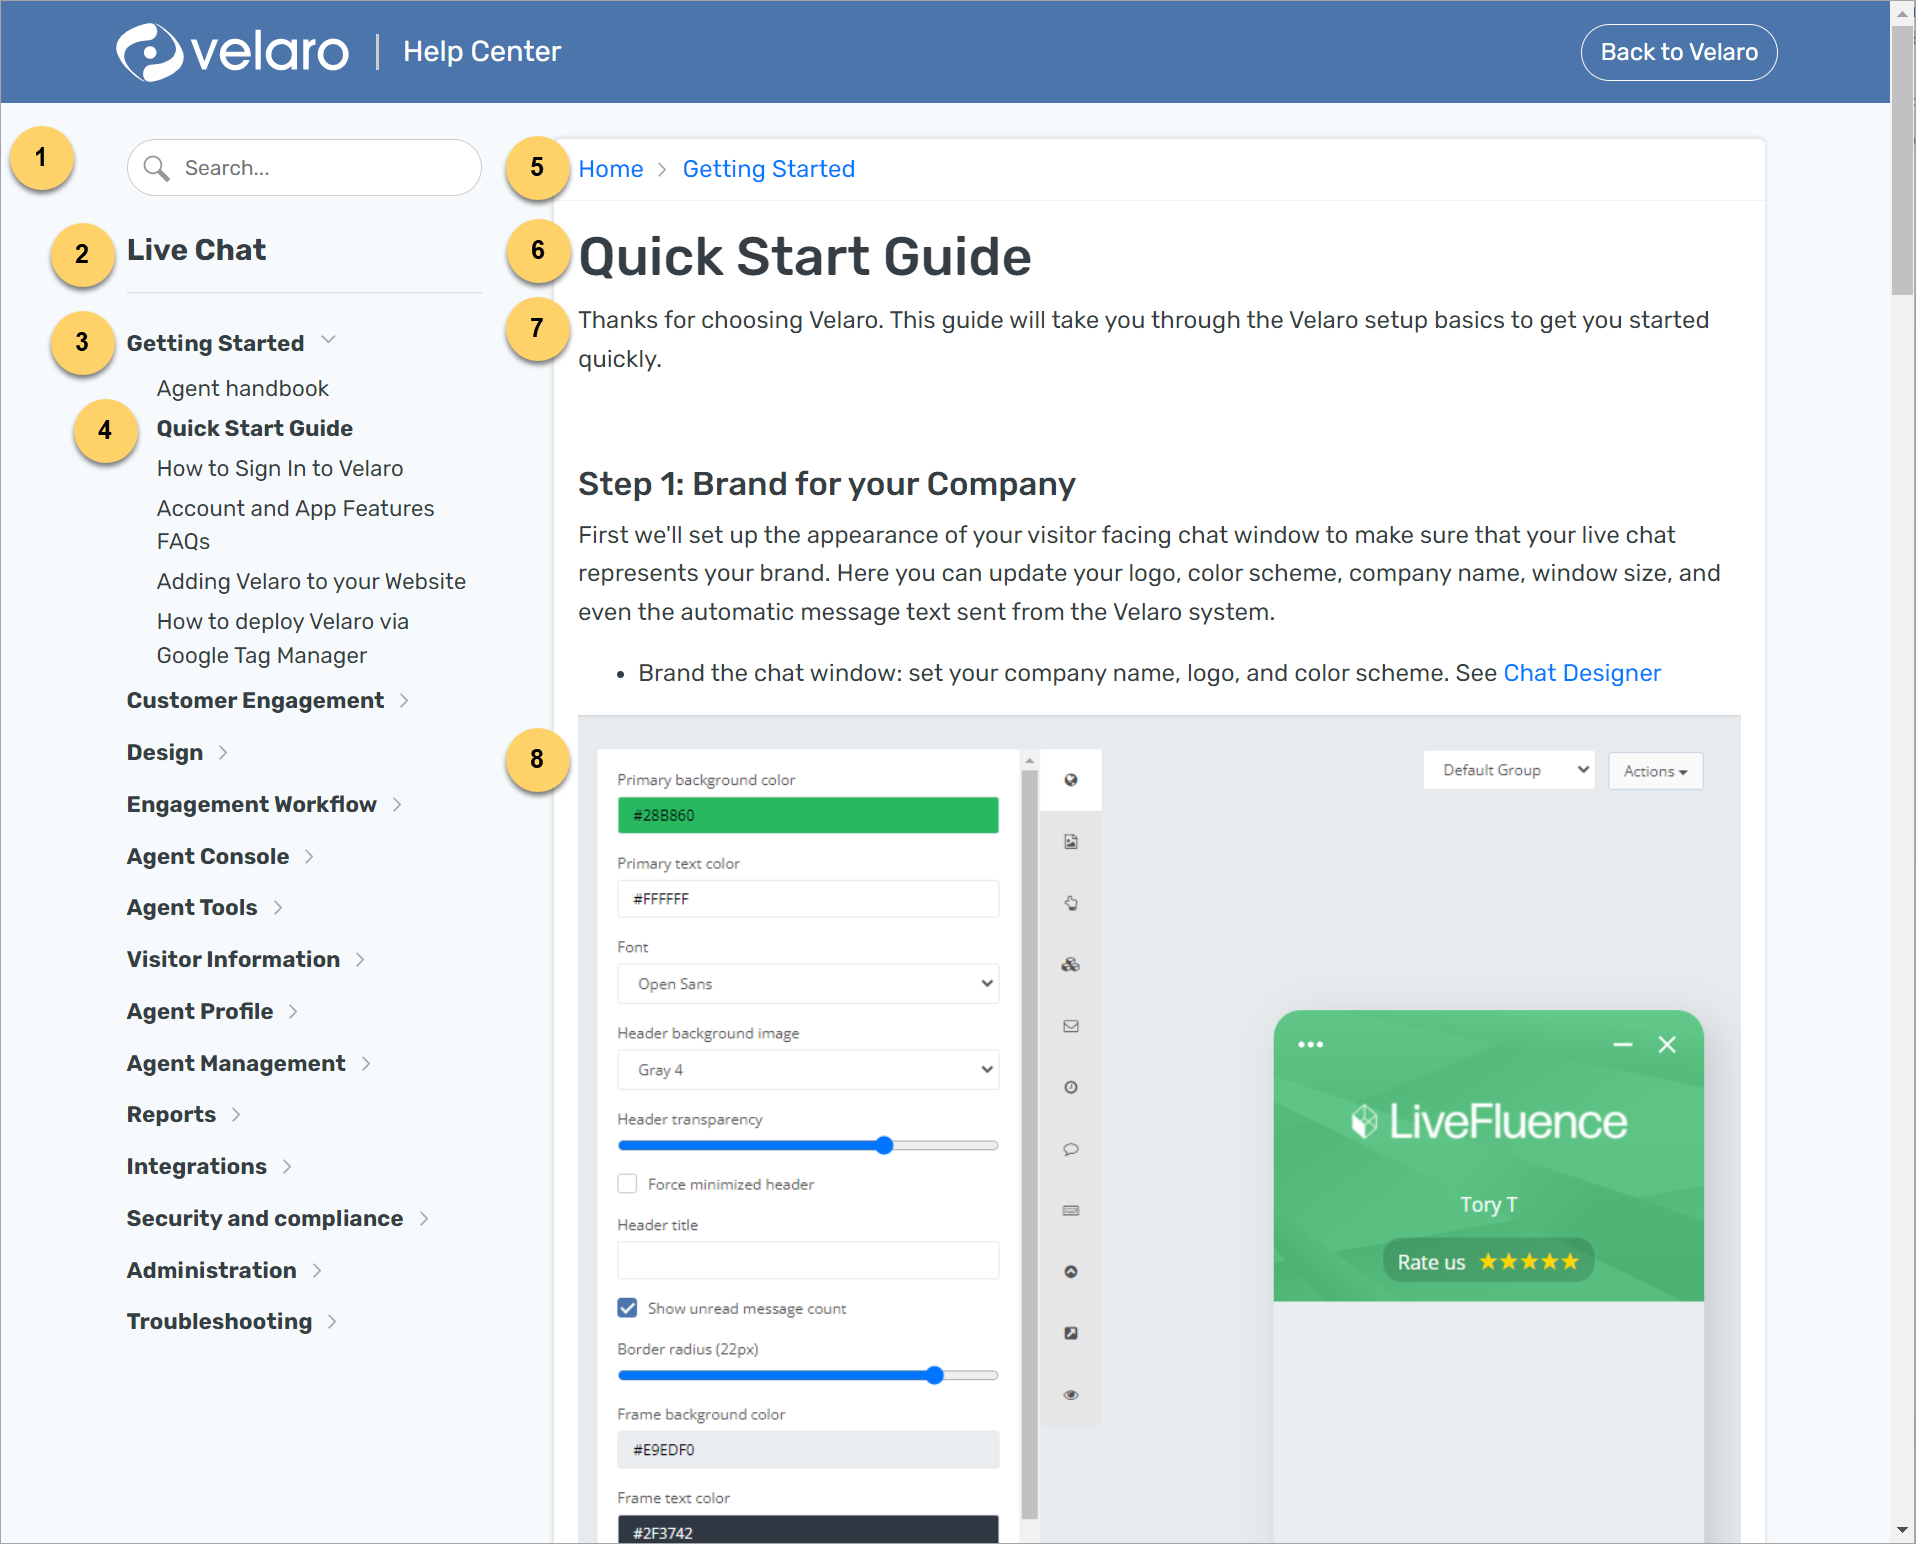The image size is (1916, 1544).
Task: Click the globe icon in designer sidebar
Action: [1070, 780]
